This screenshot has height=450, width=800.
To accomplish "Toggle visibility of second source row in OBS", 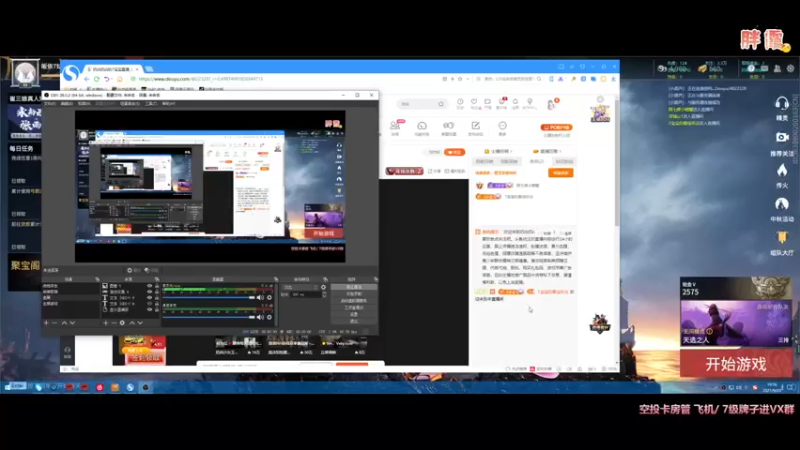I will click(149, 291).
